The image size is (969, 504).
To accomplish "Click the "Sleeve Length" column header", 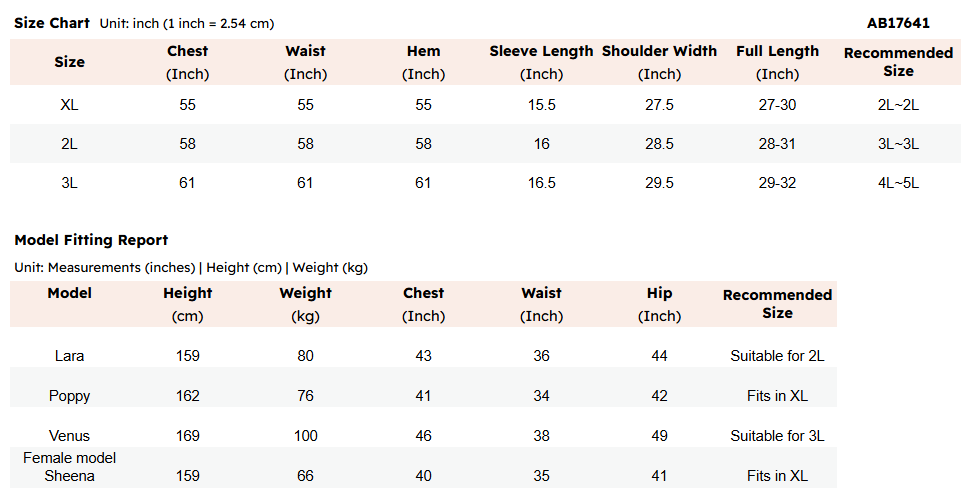I will 541,51.
